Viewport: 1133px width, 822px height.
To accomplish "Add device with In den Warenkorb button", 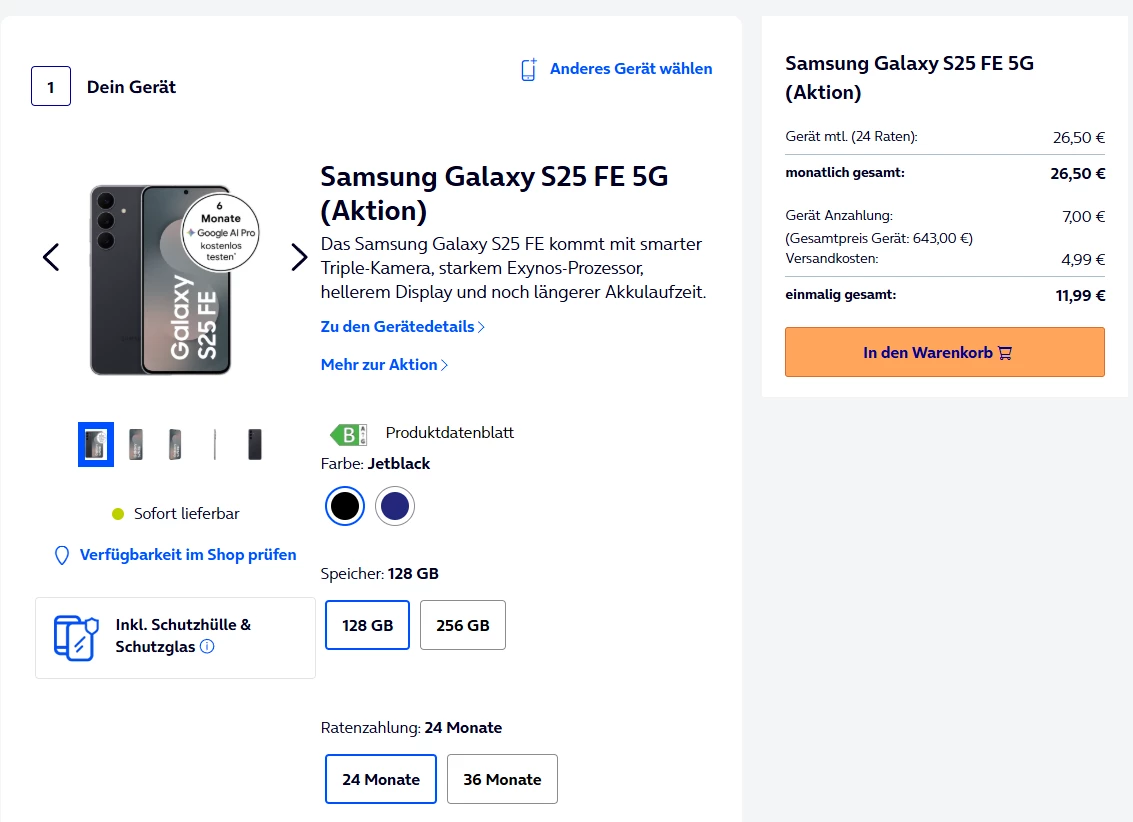I will click(944, 352).
